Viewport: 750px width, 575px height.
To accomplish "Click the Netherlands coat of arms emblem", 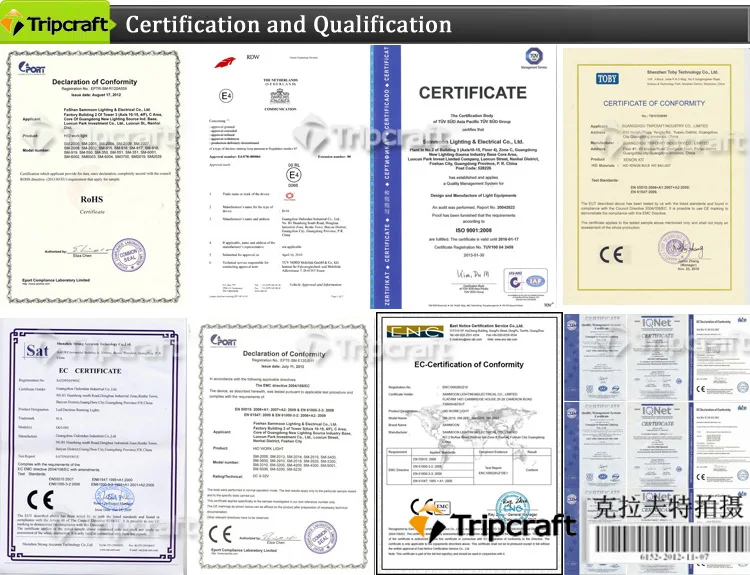I will [x=280, y=97].
